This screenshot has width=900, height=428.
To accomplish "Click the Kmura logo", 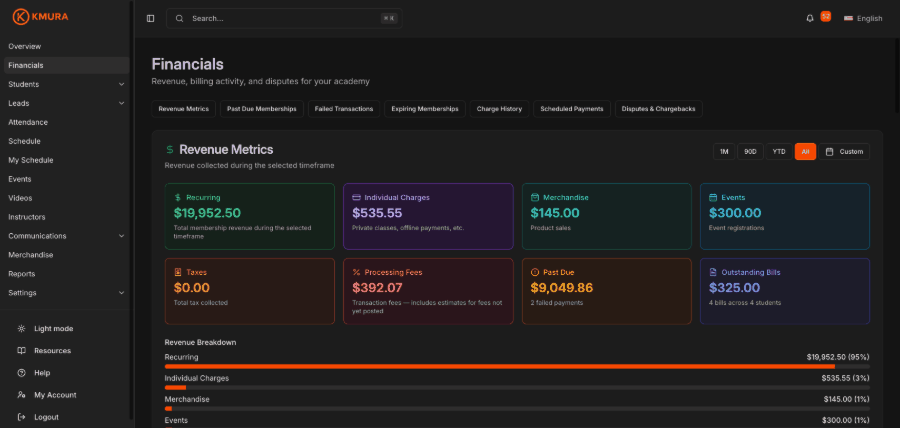I will point(40,17).
